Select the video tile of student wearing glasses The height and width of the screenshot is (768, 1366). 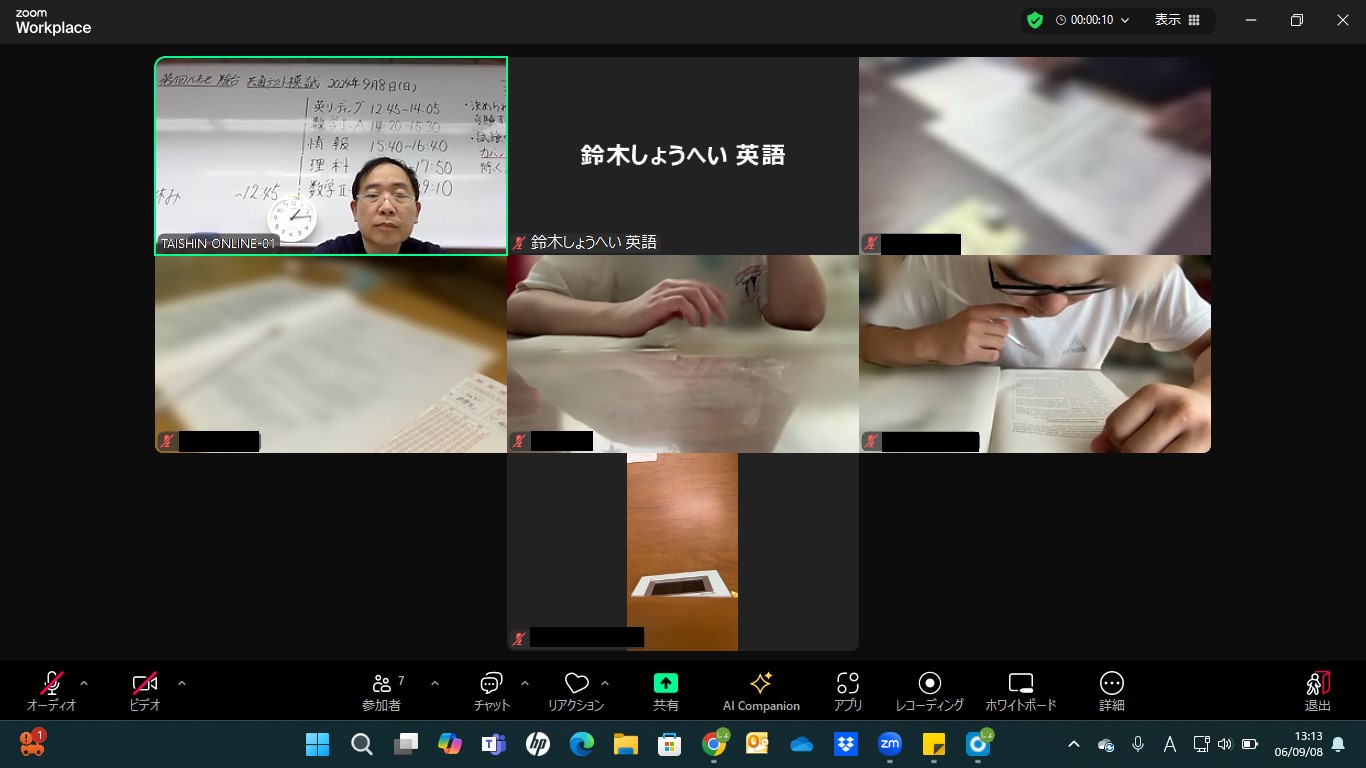(x=1035, y=354)
